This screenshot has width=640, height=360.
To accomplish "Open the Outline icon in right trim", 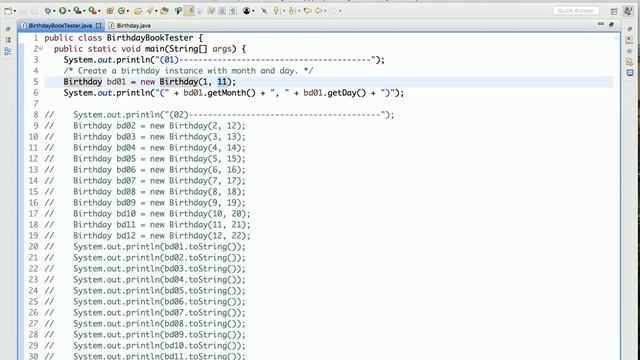I will pos(630,51).
